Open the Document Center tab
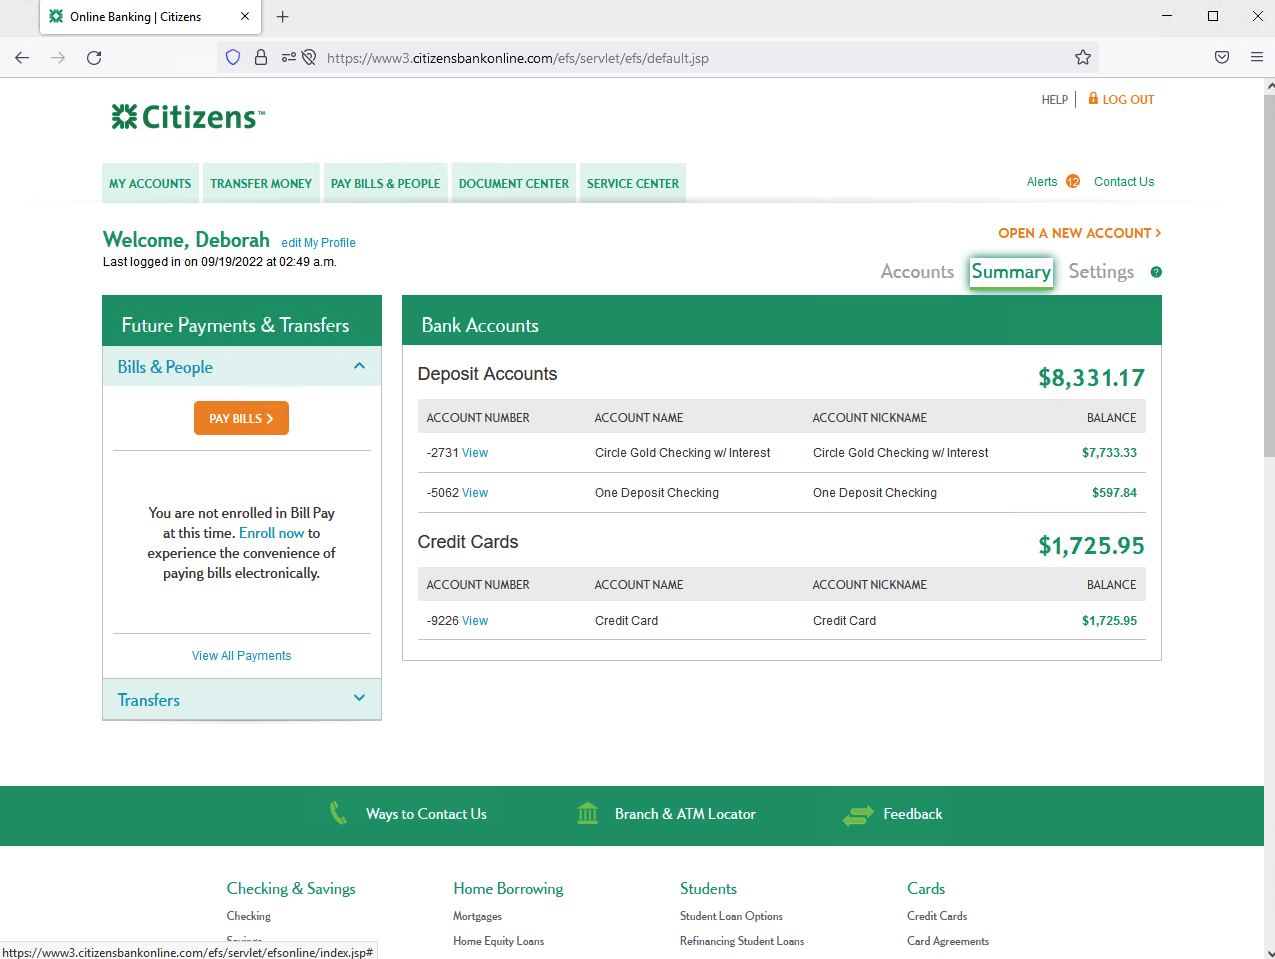Viewport: 1275px width, 959px height. (514, 183)
